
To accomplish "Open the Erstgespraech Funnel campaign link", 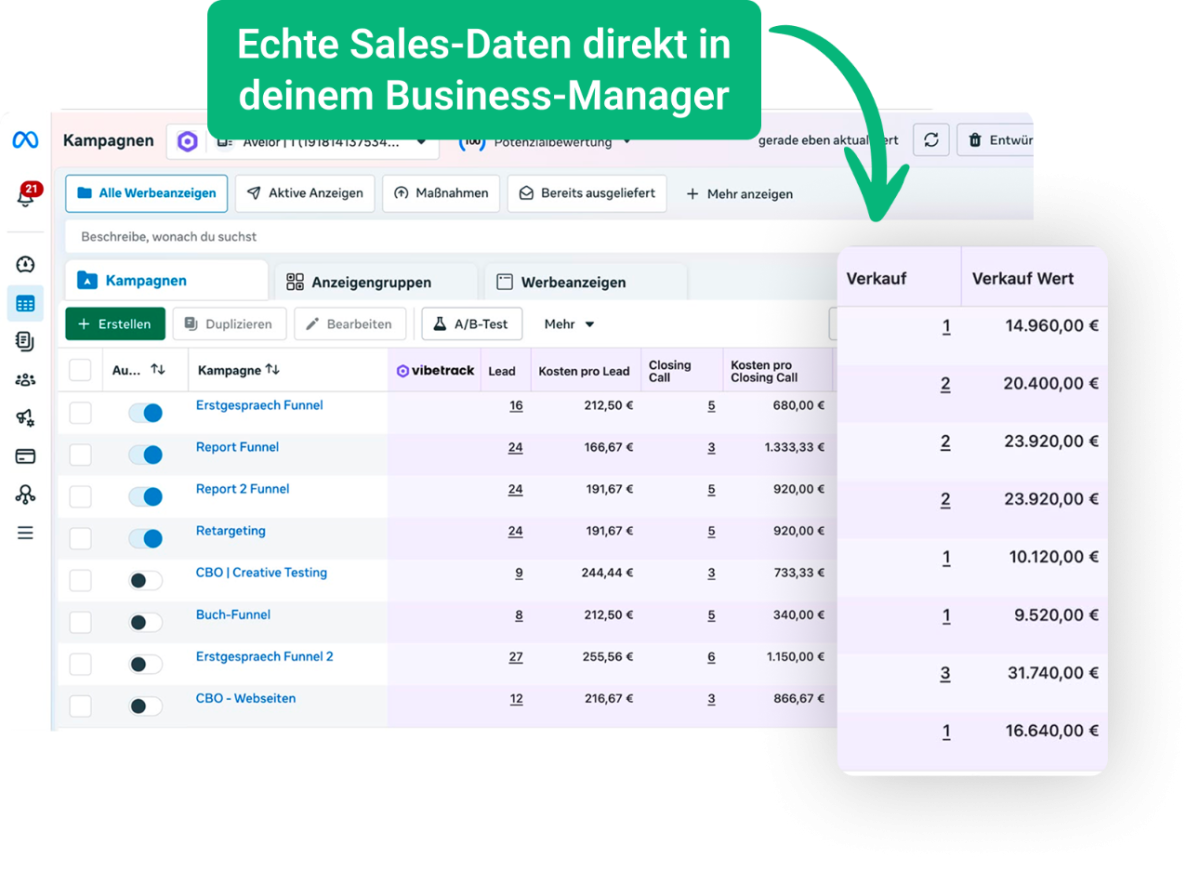I will pyautogui.click(x=259, y=405).
